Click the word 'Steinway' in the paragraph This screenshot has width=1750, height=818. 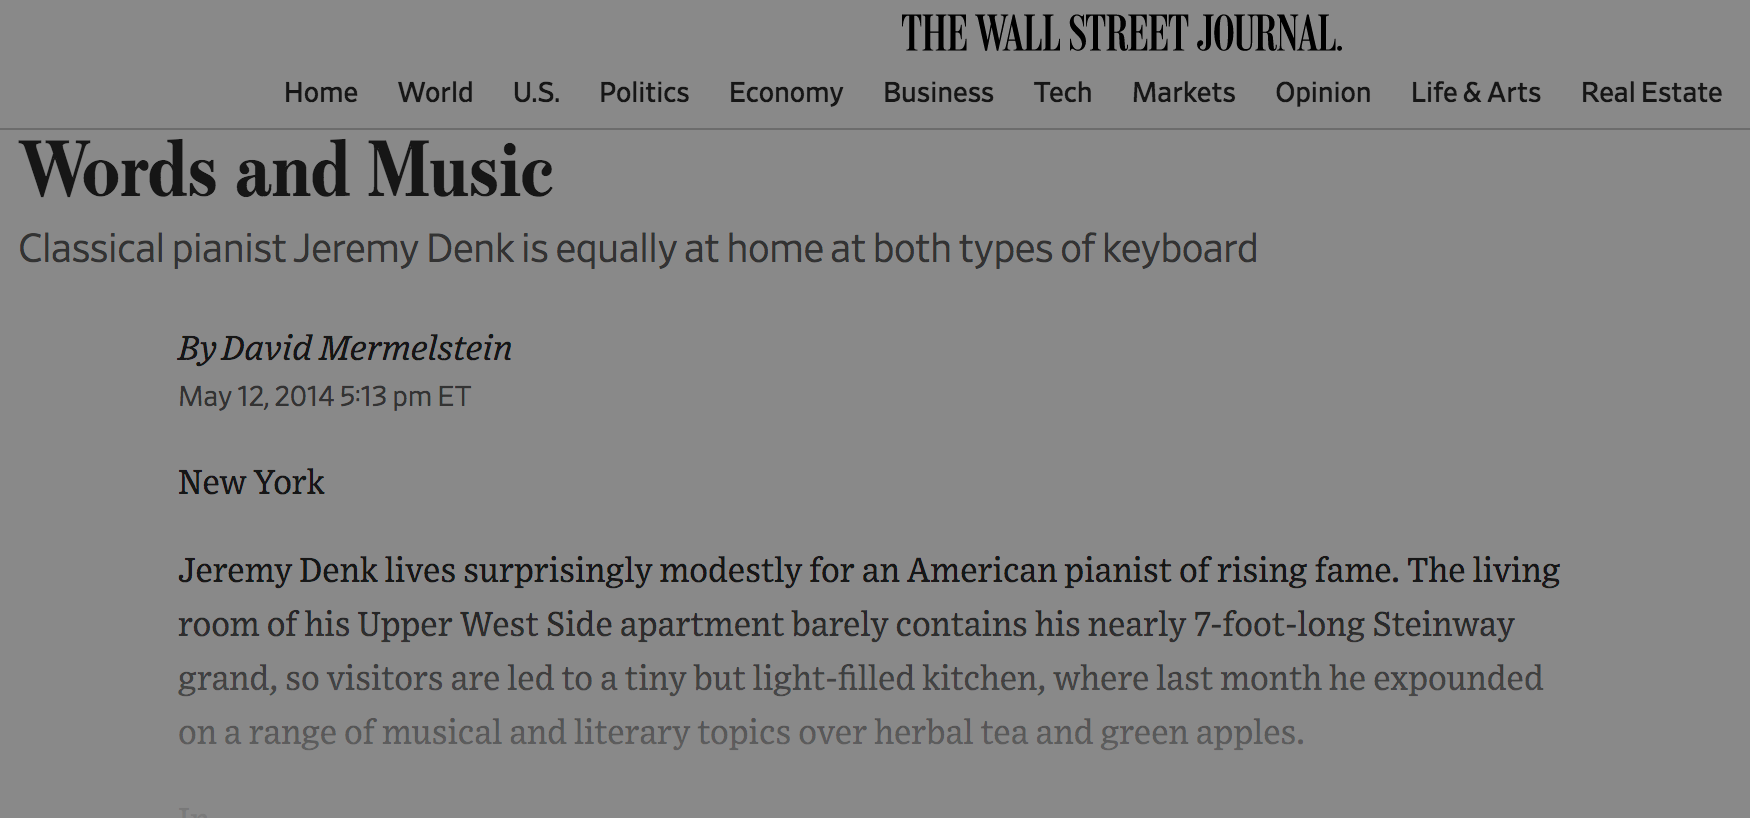[x=1443, y=625]
